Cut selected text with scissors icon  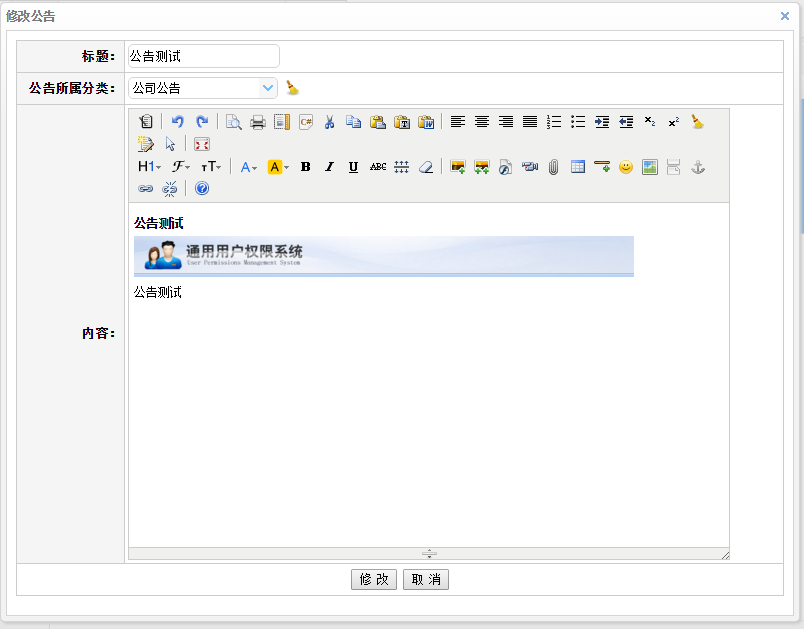coord(330,121)
